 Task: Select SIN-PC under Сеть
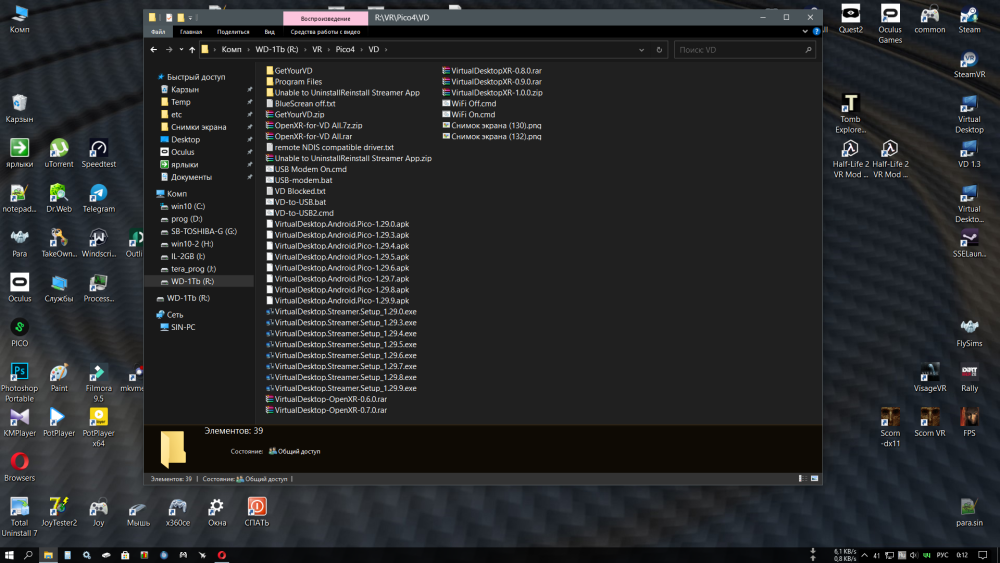pyautogui.click(x=183, y=327)
